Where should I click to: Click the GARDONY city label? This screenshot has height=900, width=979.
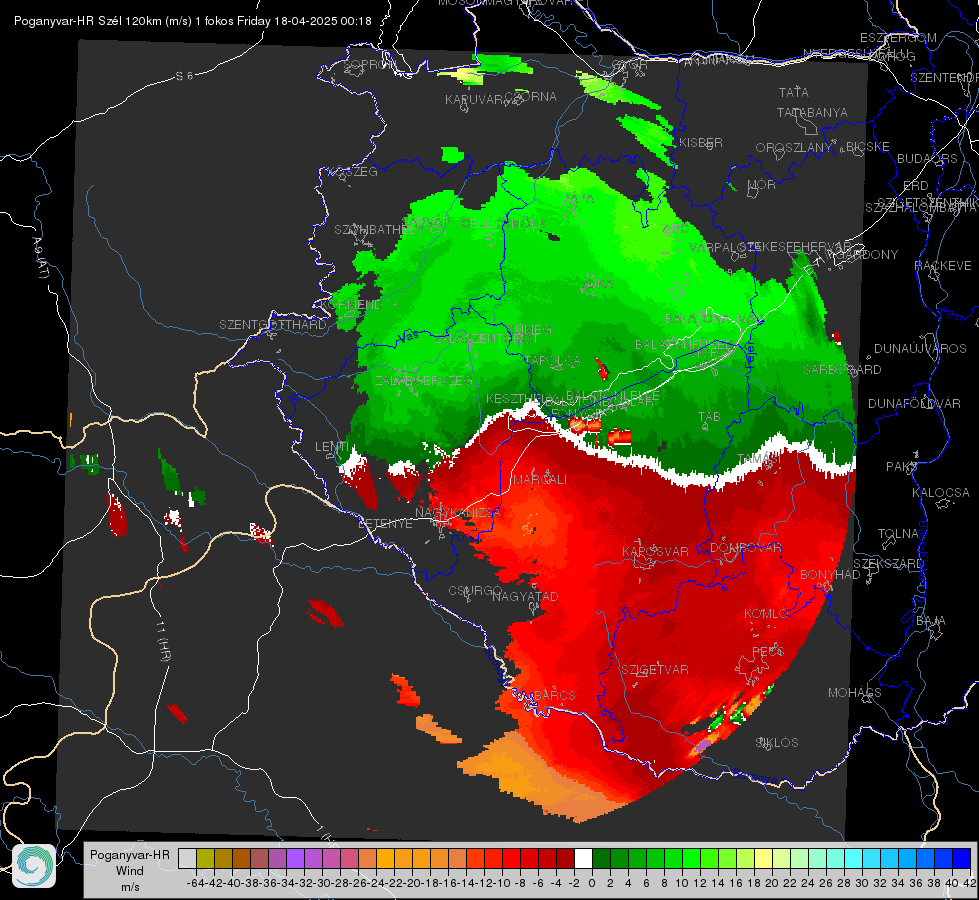[867, 255]
